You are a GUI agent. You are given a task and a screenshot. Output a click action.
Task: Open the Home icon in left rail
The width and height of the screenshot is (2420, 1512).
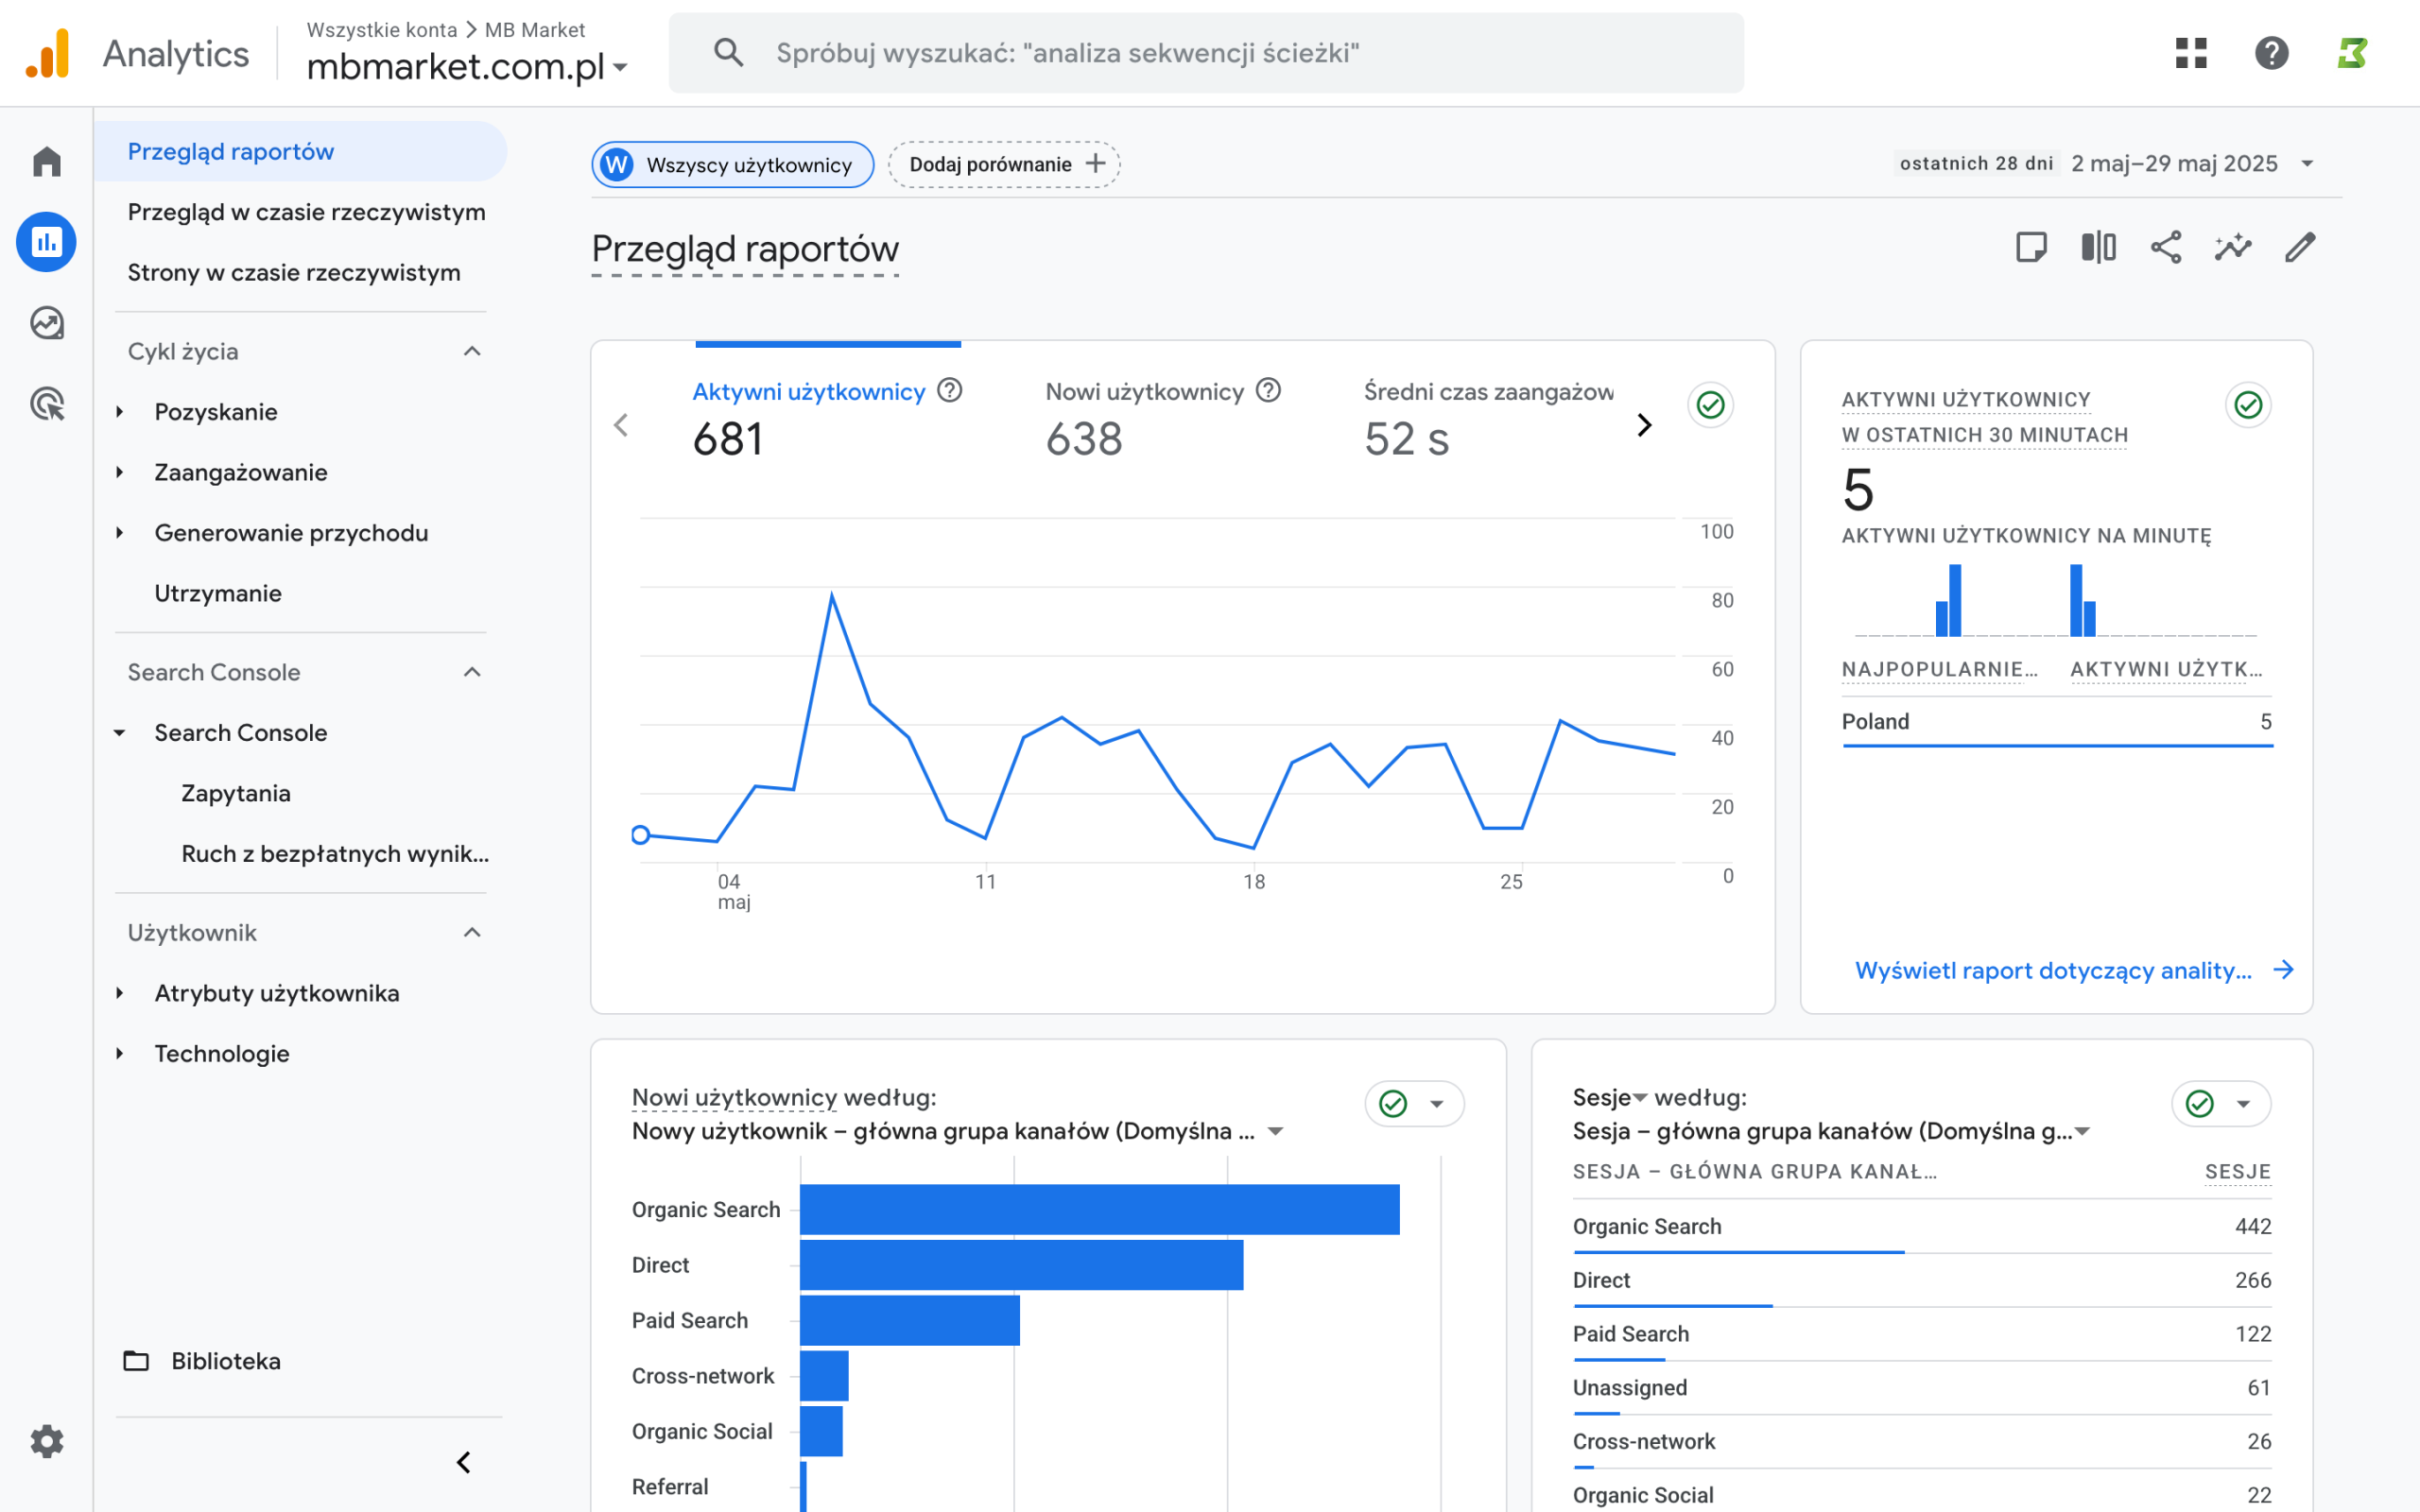pos(46,161)
